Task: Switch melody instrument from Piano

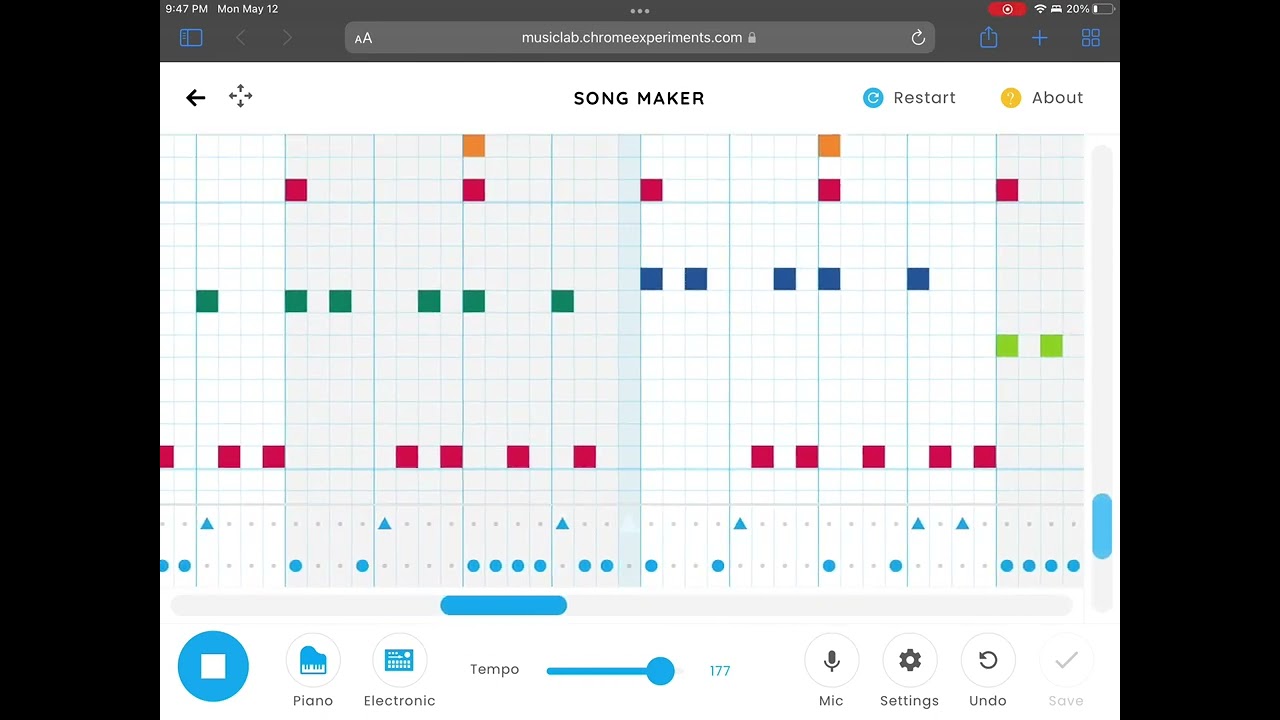Action: click(313, 673)
